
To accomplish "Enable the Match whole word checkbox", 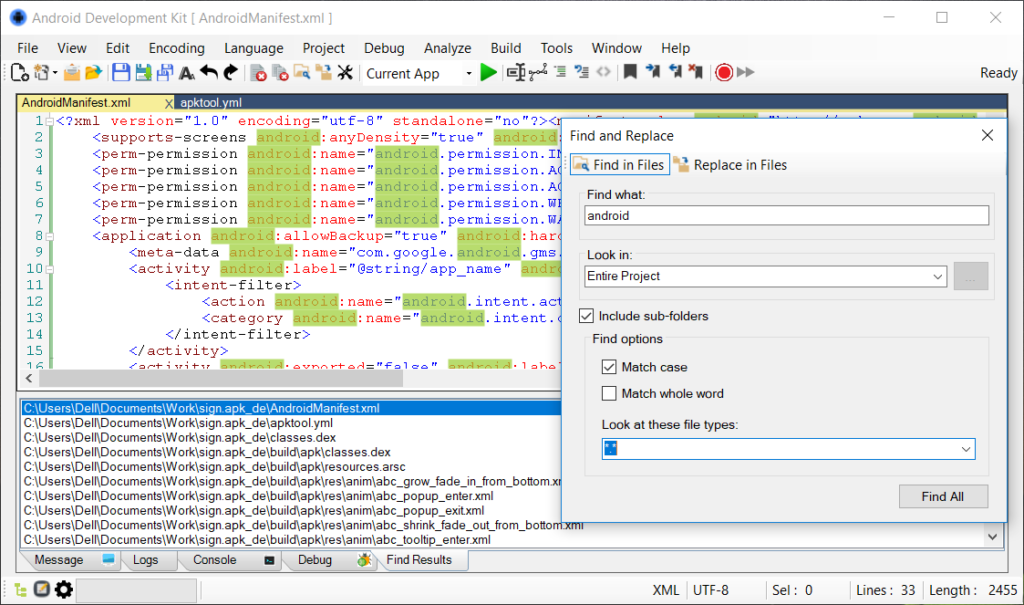I will pos(609,393).
